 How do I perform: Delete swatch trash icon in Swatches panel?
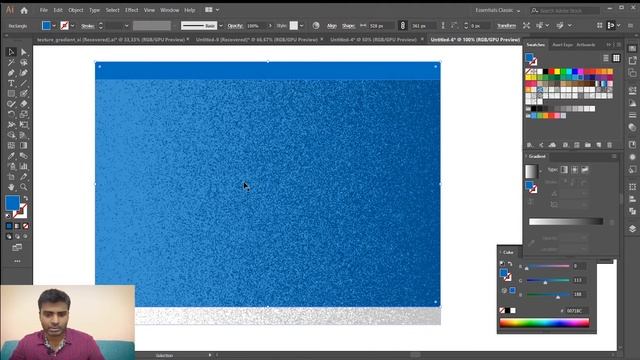click(609, 145)
